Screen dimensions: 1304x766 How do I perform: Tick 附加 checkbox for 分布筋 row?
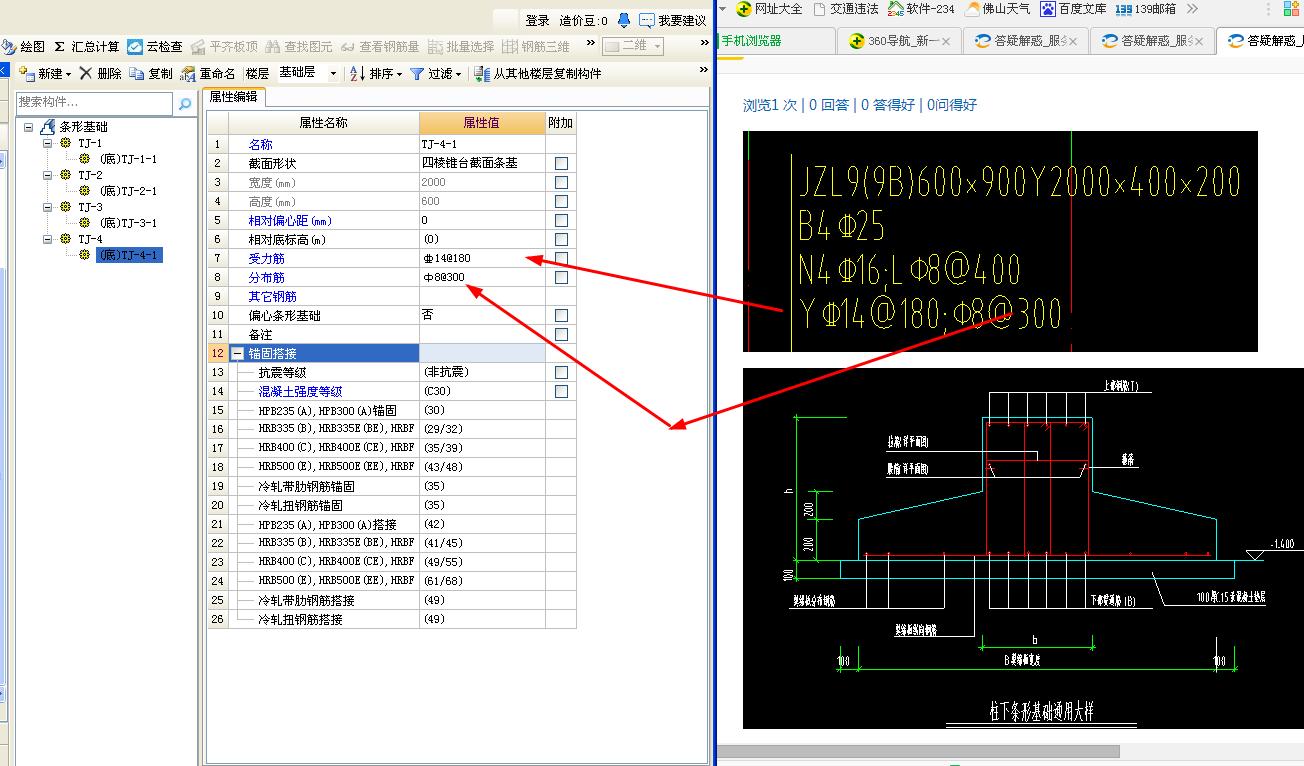pyautogui.click(x=561, y=277)
